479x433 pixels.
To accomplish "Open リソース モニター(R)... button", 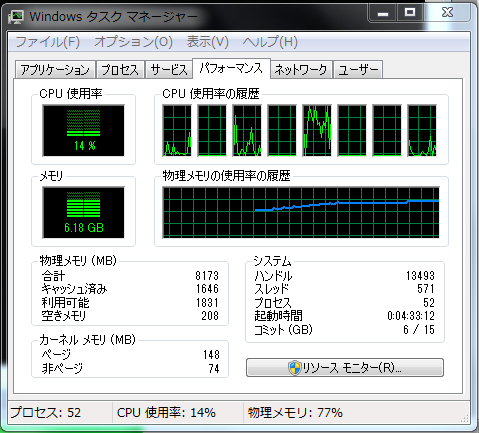I will click(345, 368).
